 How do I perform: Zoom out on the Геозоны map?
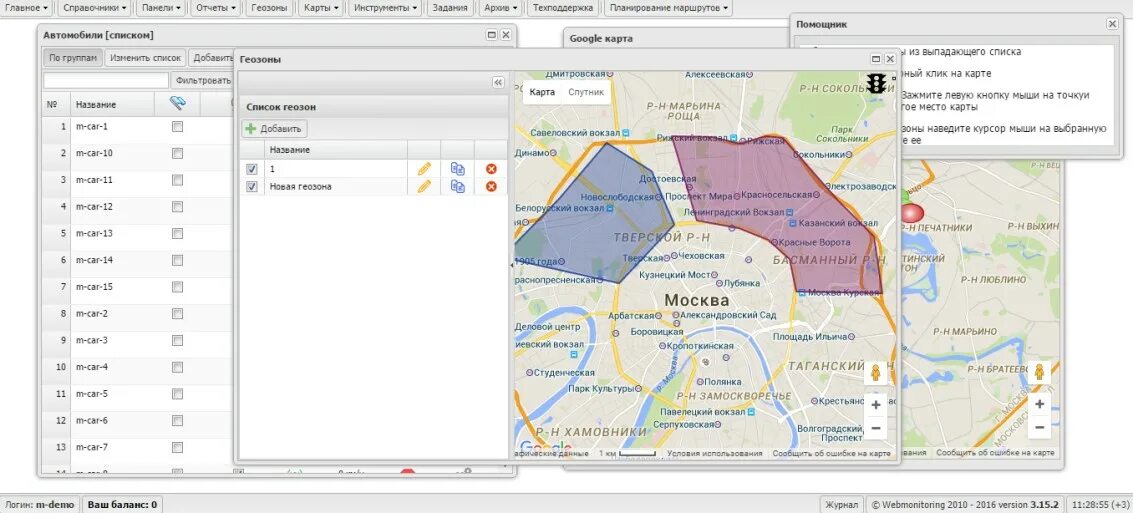point(876,428)
